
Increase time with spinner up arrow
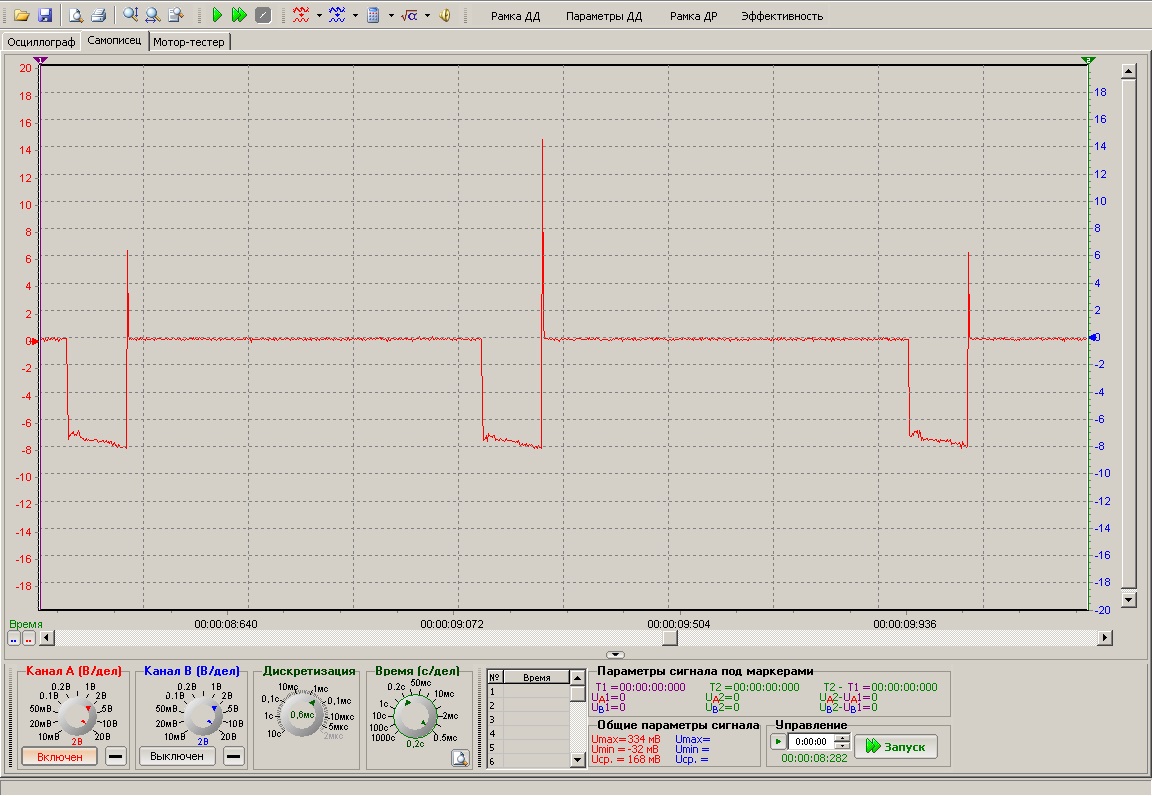pos(843,737)
